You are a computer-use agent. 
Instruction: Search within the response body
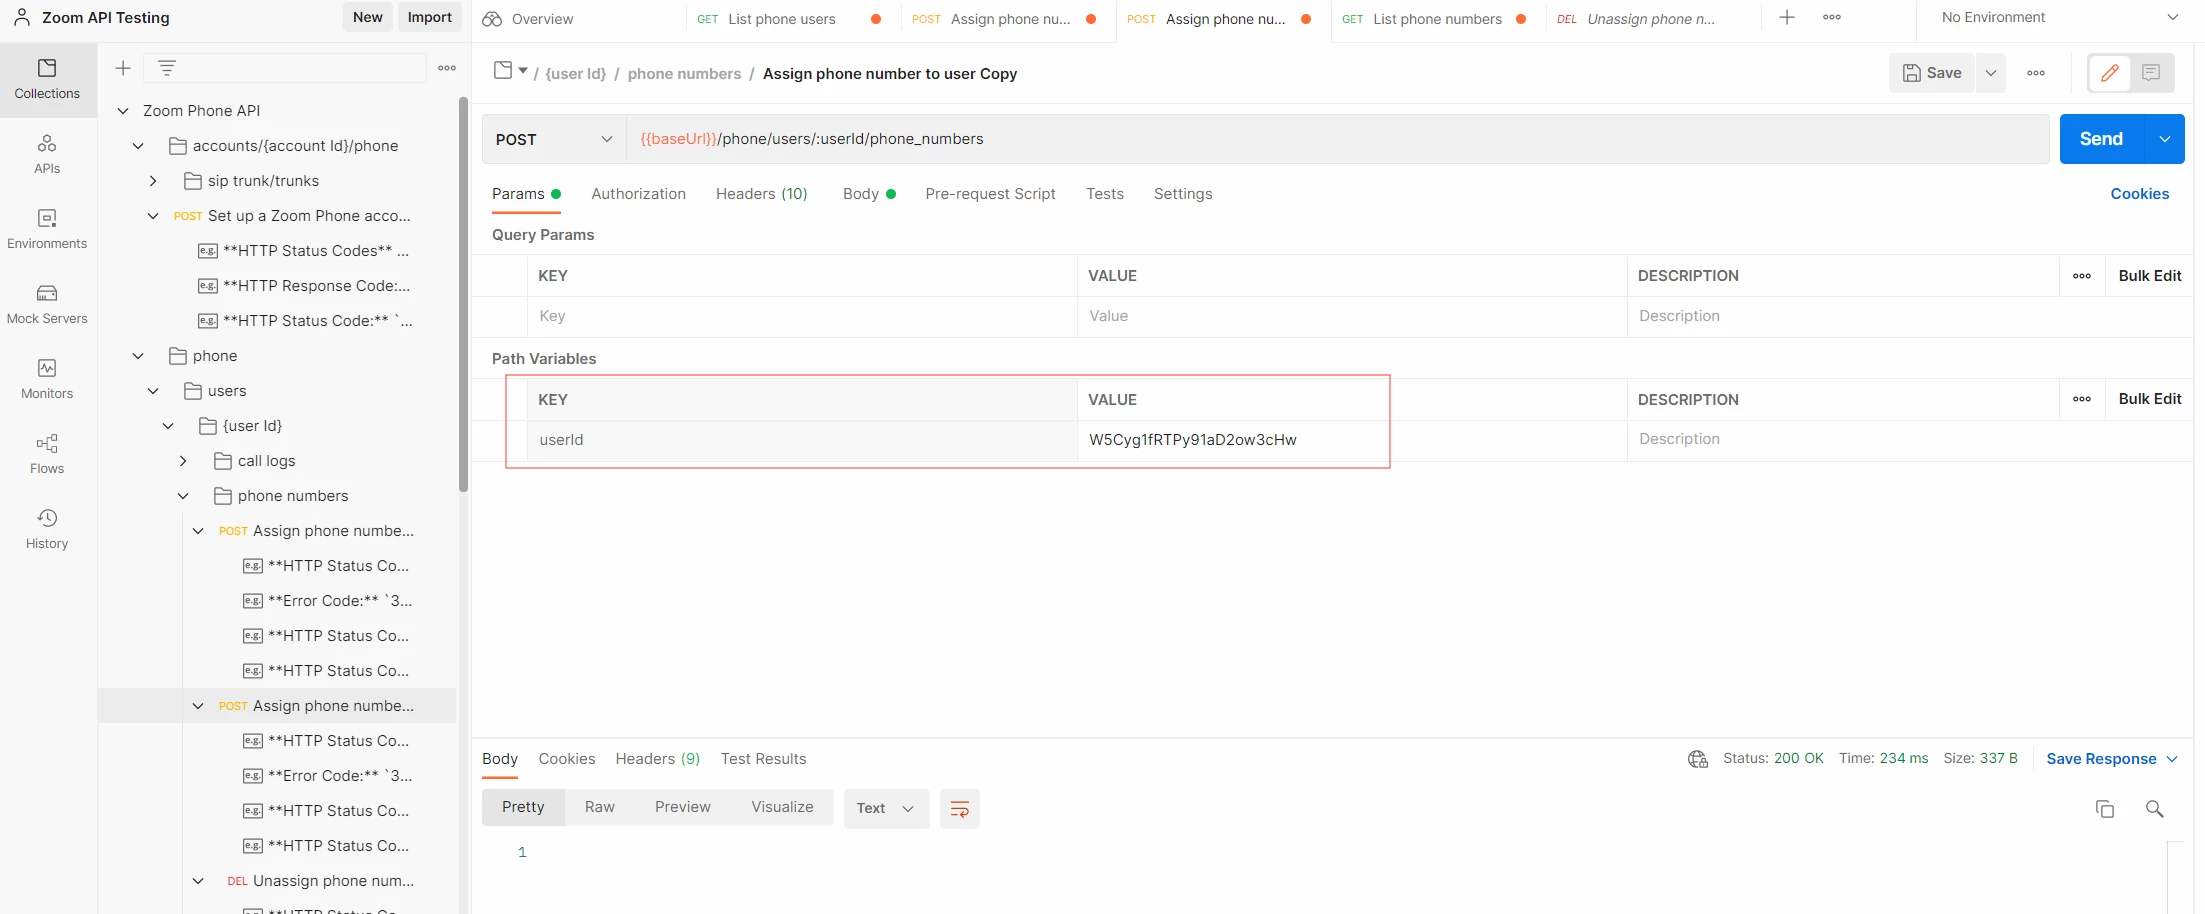(2155, 809)
